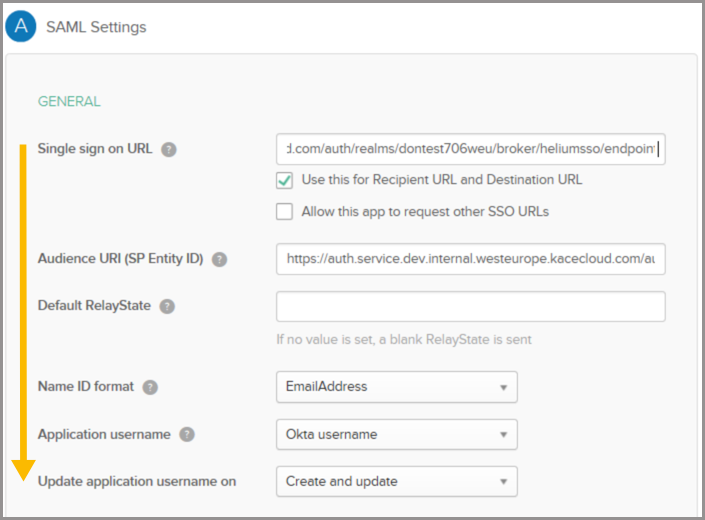Click the "Audience URI (SP Entity ID)" label

[120, 259]
